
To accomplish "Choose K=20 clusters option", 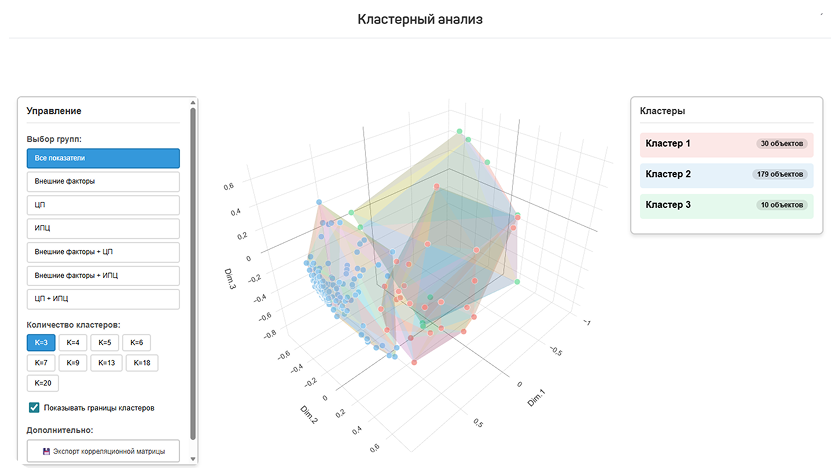I will tap(43, 383).
